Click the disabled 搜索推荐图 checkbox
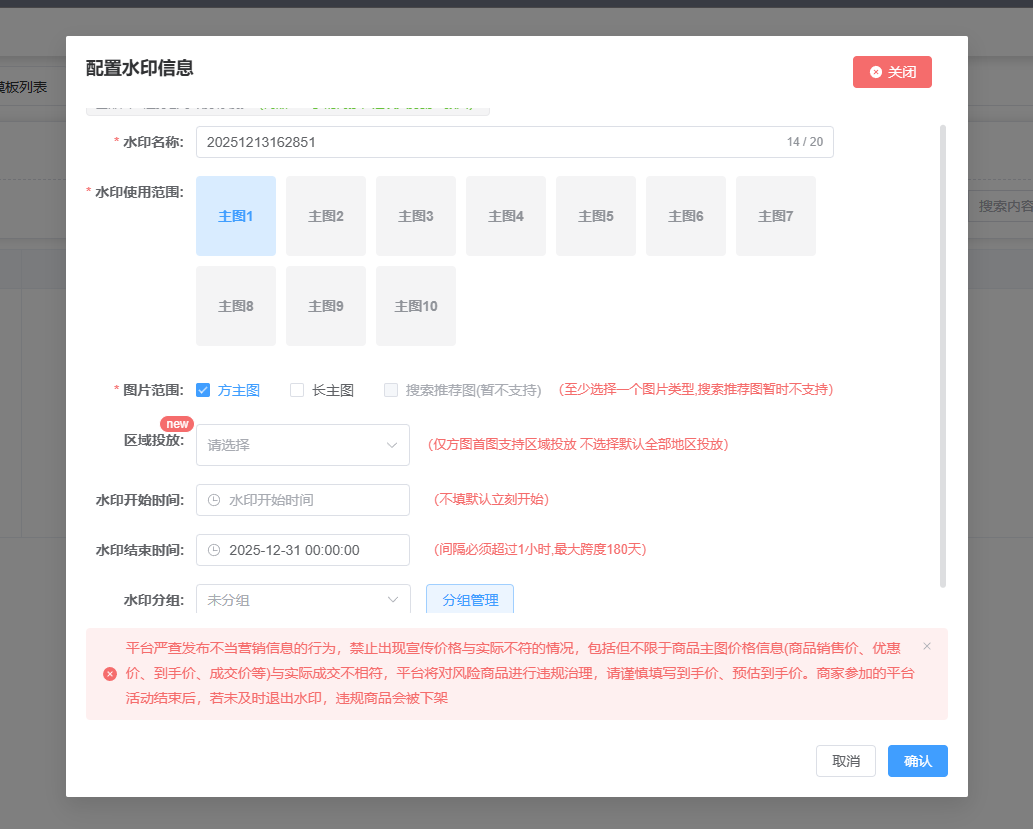Viewport: 1033px width, 829px height. click(391, 390)
